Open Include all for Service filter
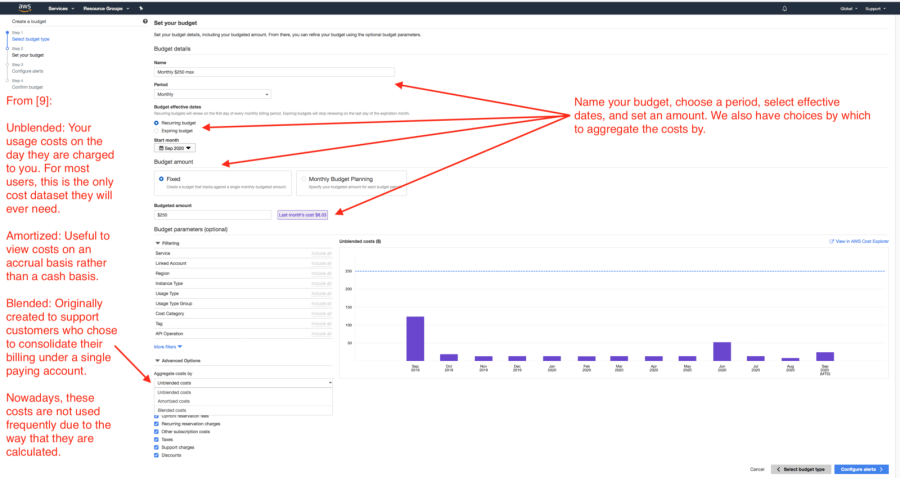Screen dimensions: 900x478 coord(321,253)
